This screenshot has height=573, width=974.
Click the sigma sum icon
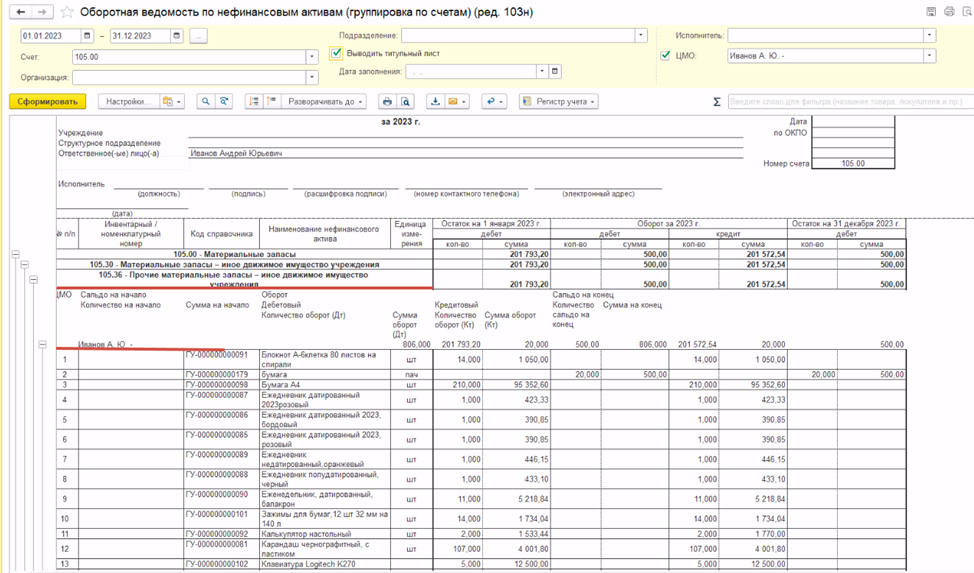pos(717,102)
